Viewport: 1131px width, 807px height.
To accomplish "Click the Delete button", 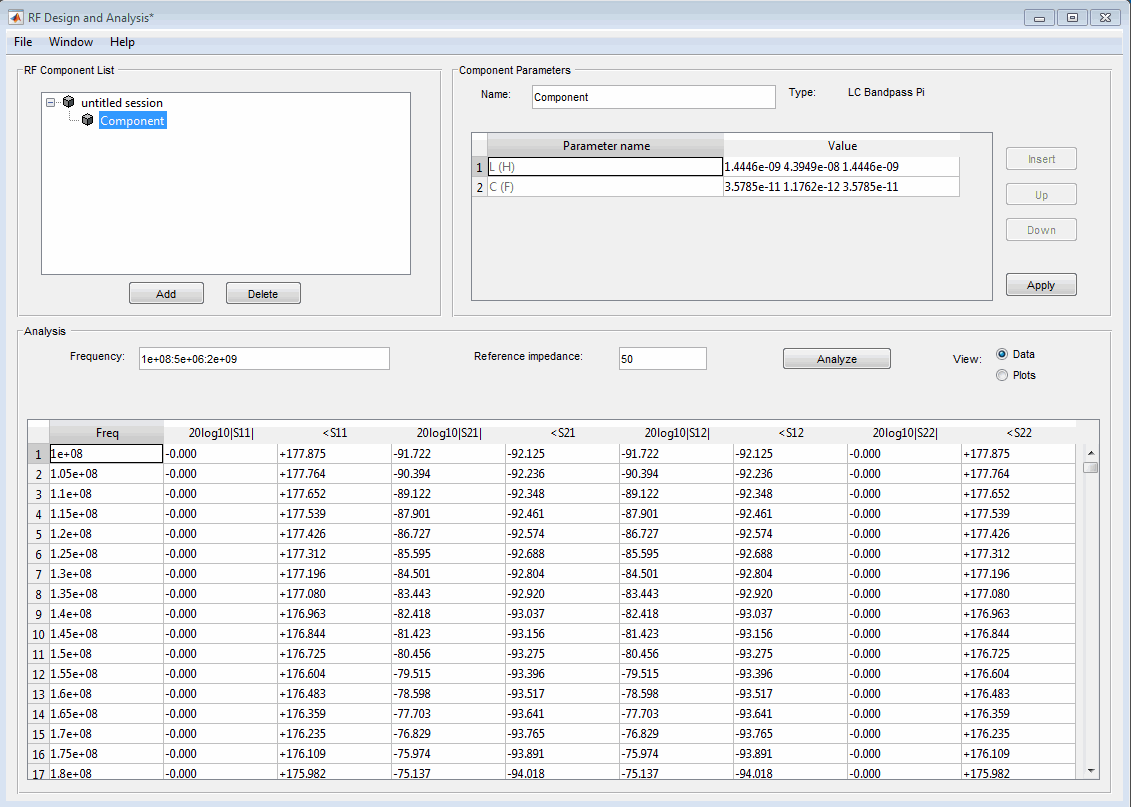I will coord(263,294).
